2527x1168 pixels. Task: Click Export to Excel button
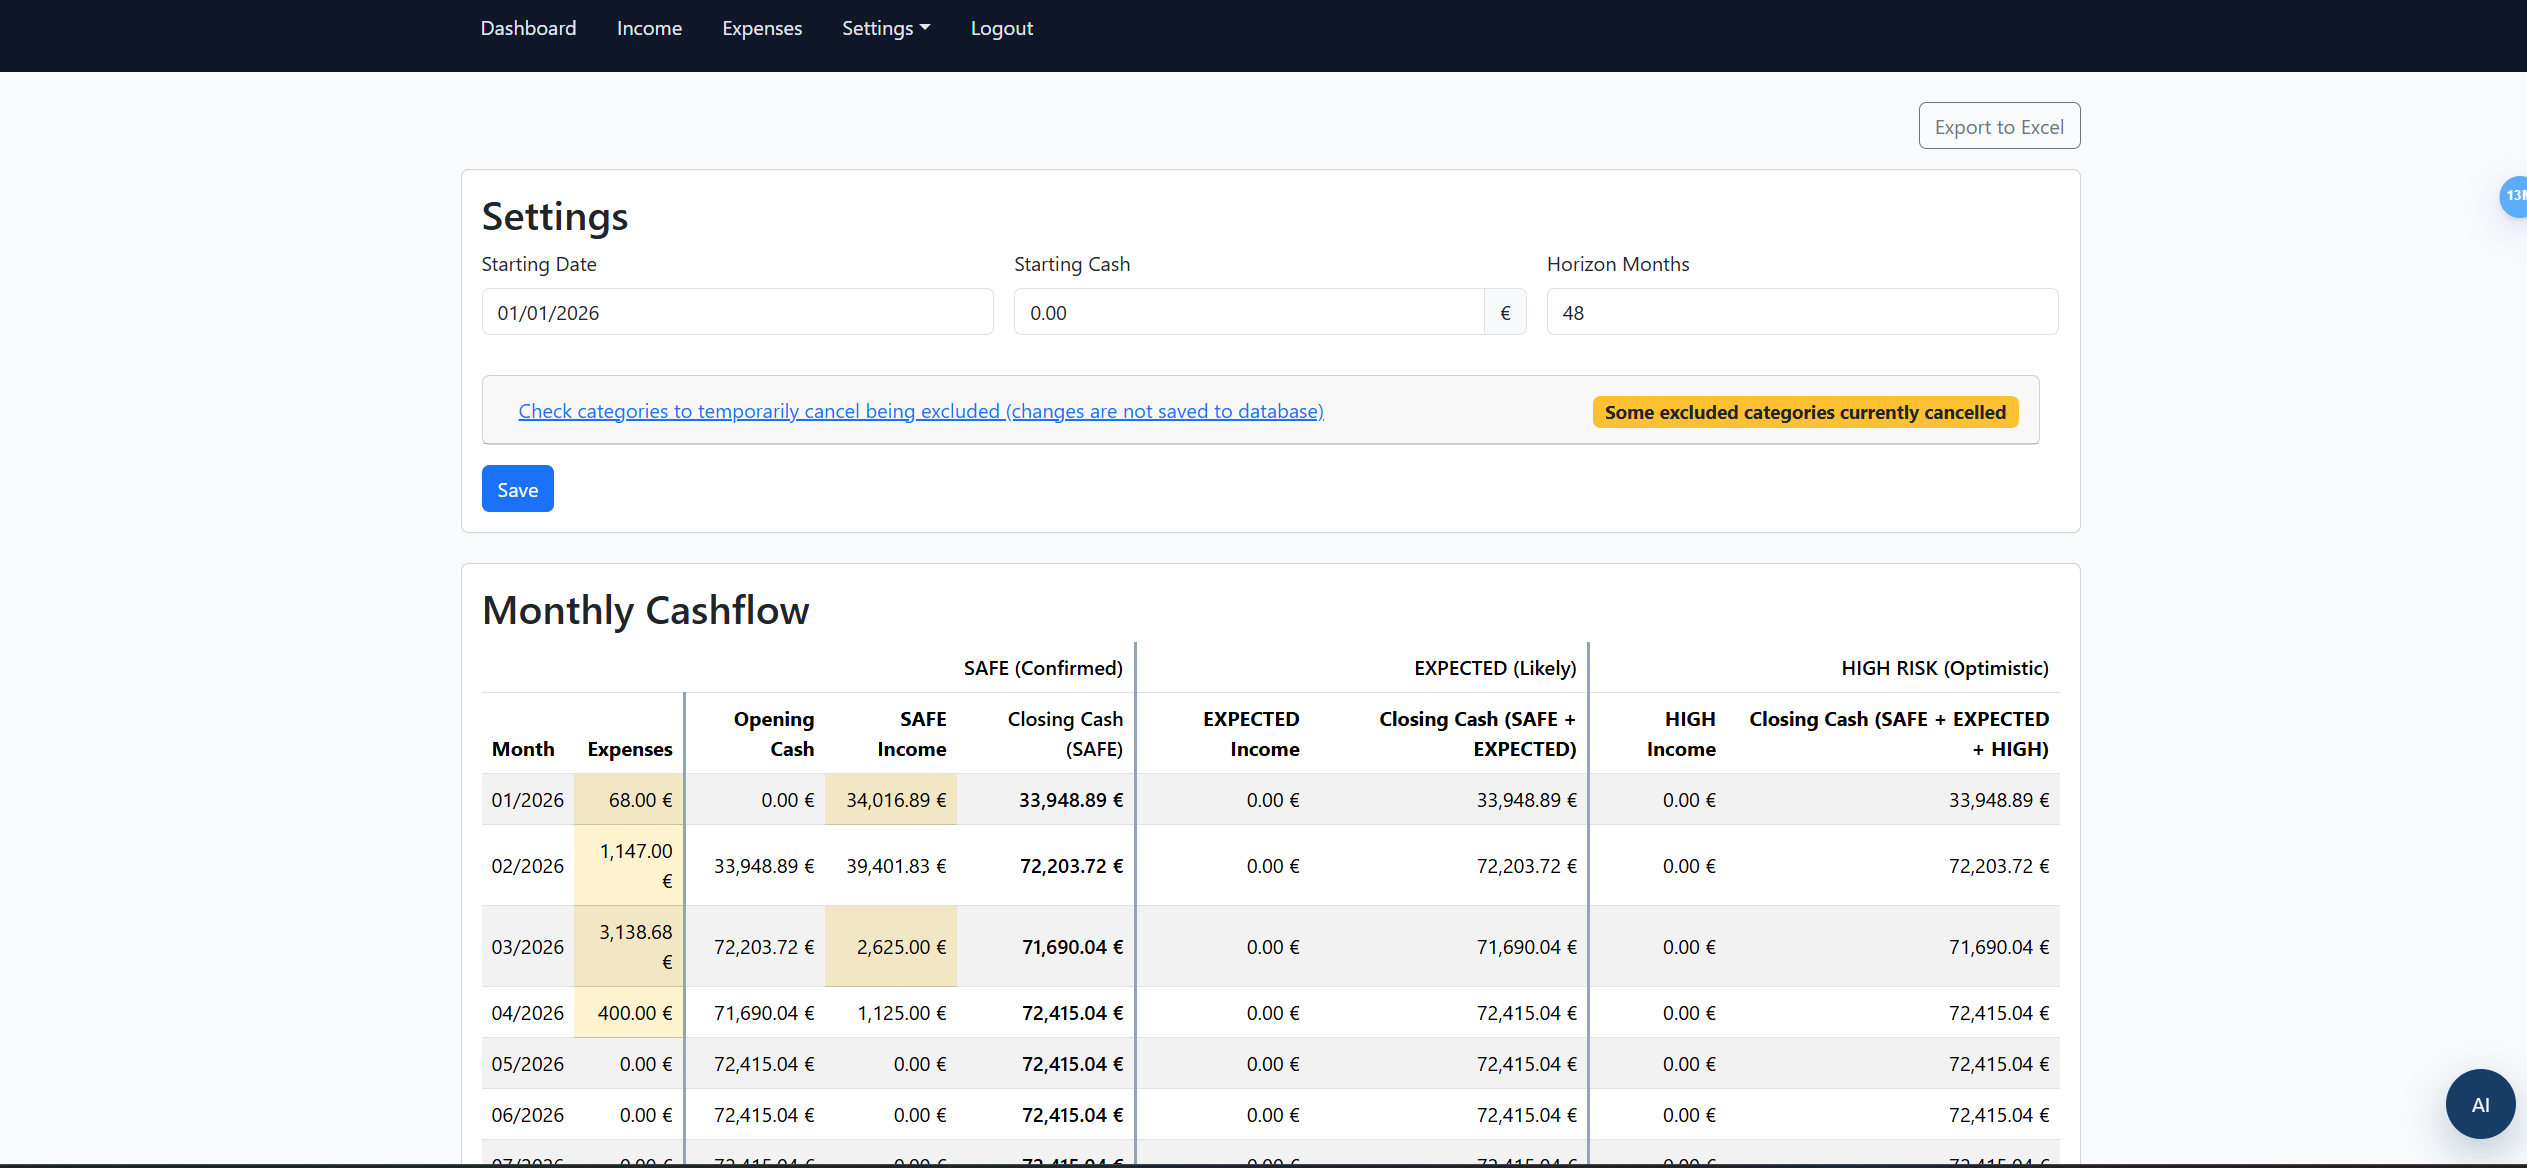point(1998,127)
